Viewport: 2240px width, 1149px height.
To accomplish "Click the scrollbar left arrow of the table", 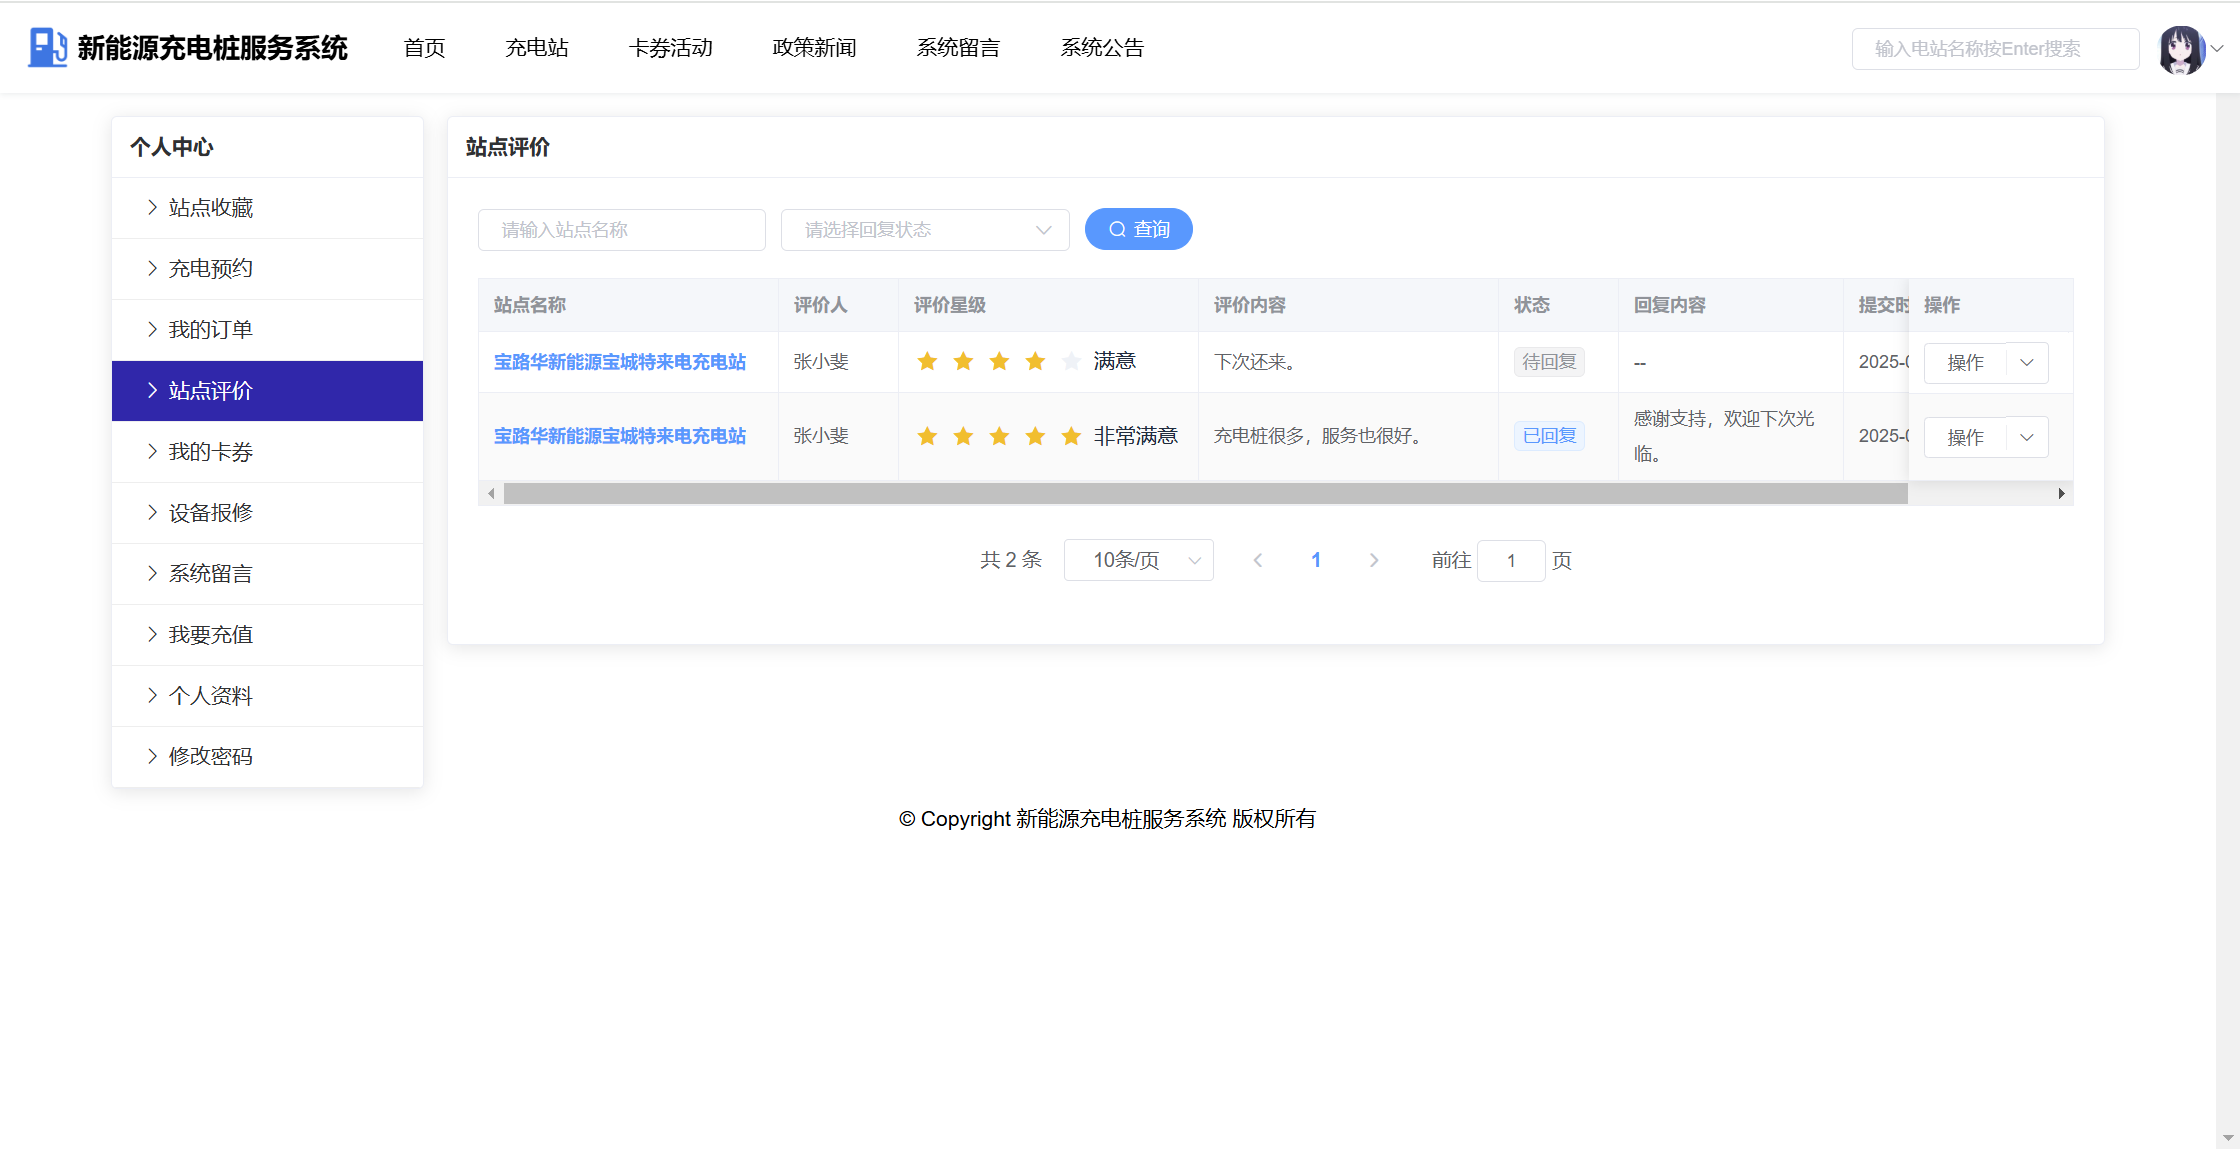I will (491, 493).
